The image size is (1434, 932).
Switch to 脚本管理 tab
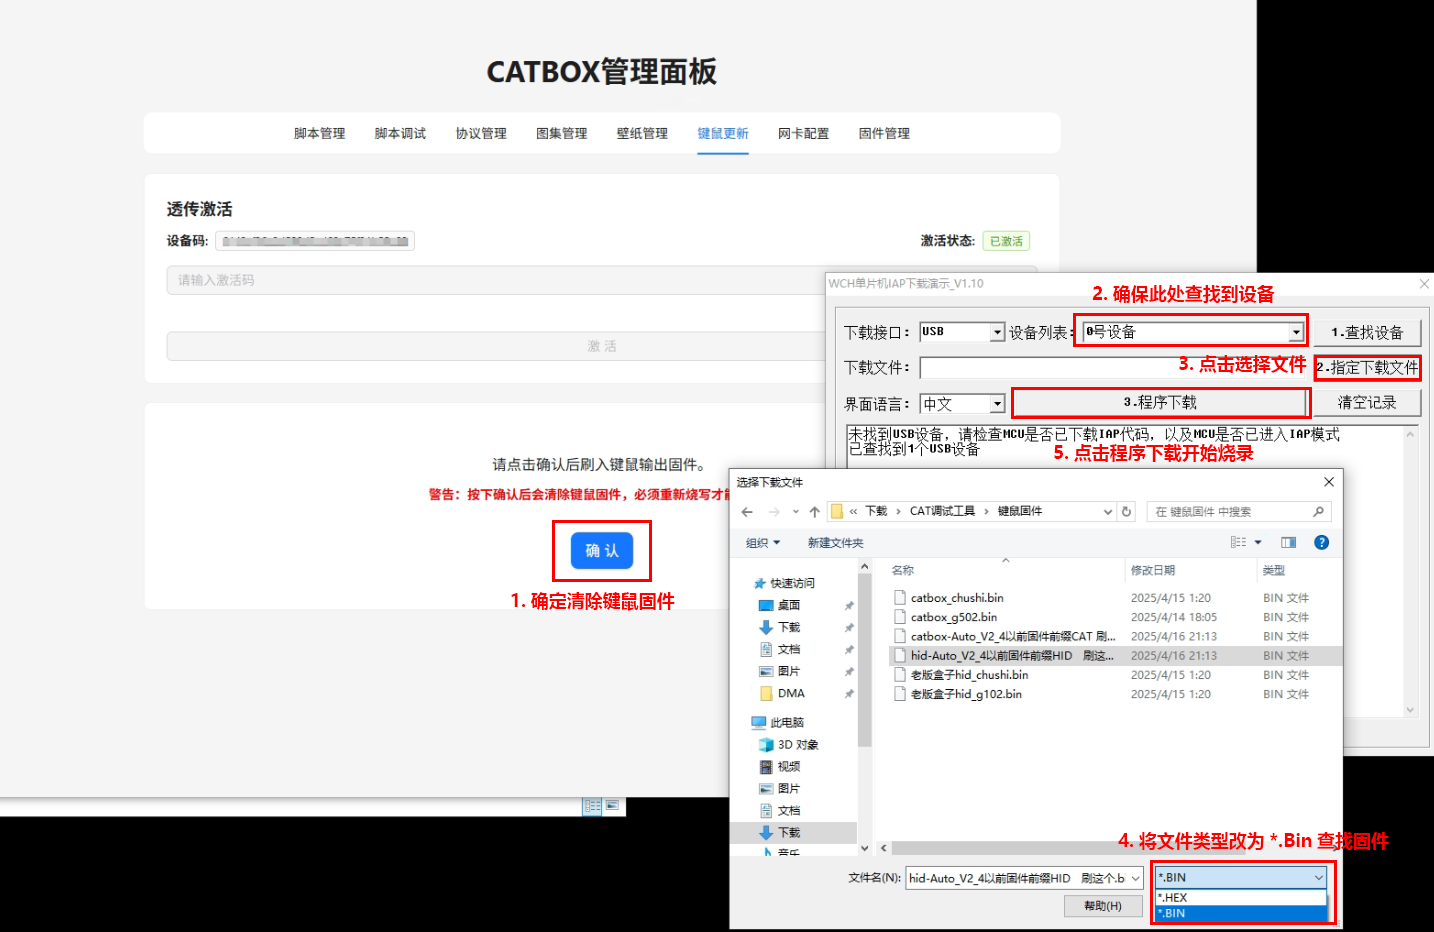[x=319, y=133]
